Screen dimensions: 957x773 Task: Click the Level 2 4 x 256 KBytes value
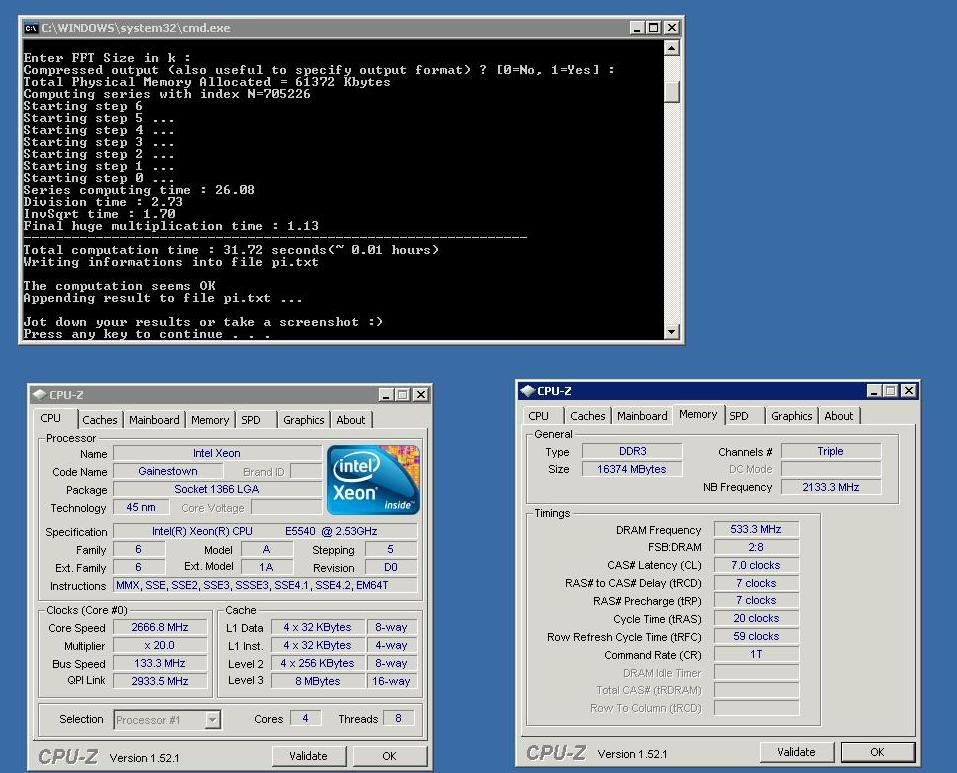pyautogui.click(x=317, y=663)
